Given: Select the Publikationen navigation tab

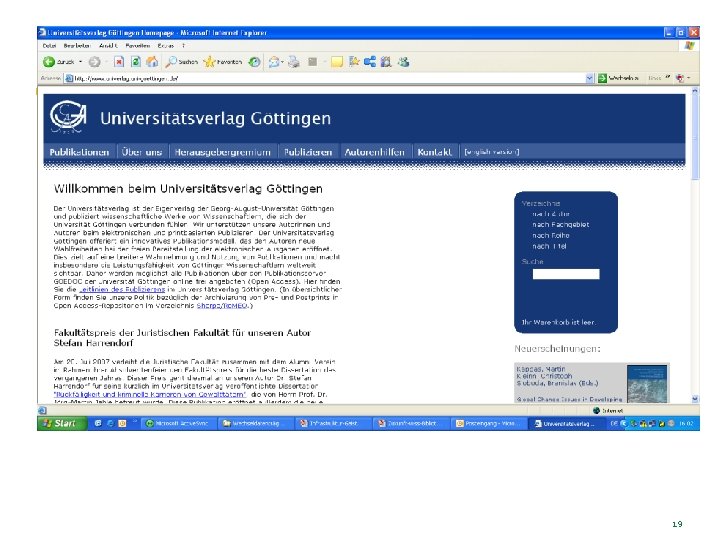Looking at the screenshot, I should [x=79, y=152].
